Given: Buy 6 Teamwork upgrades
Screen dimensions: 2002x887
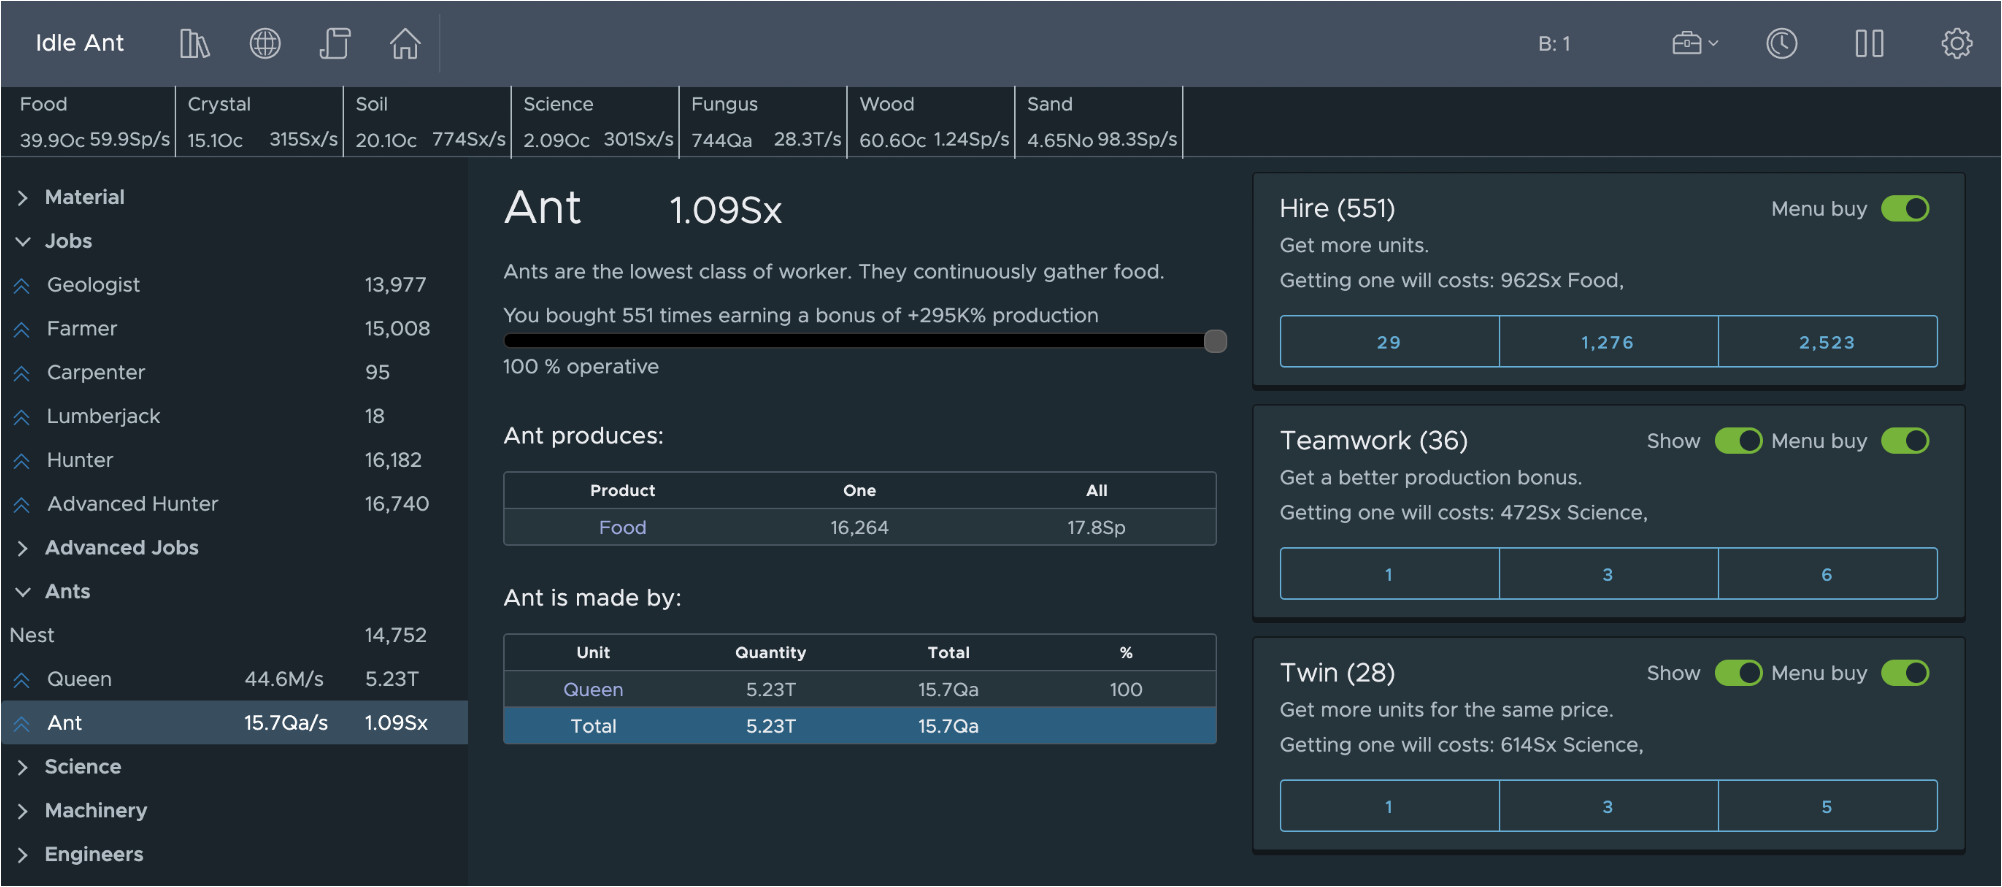Looking at the screenshot, I should [1827, 574].
